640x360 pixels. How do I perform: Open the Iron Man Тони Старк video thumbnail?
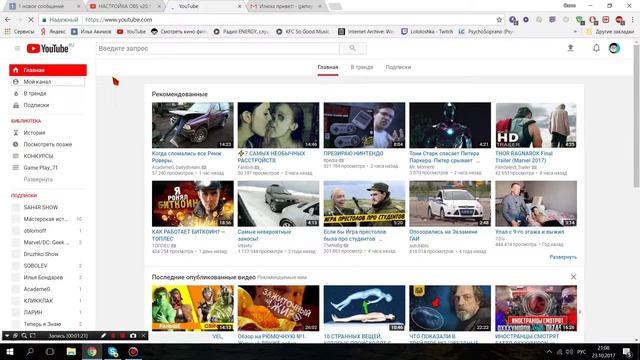(450, 125)
